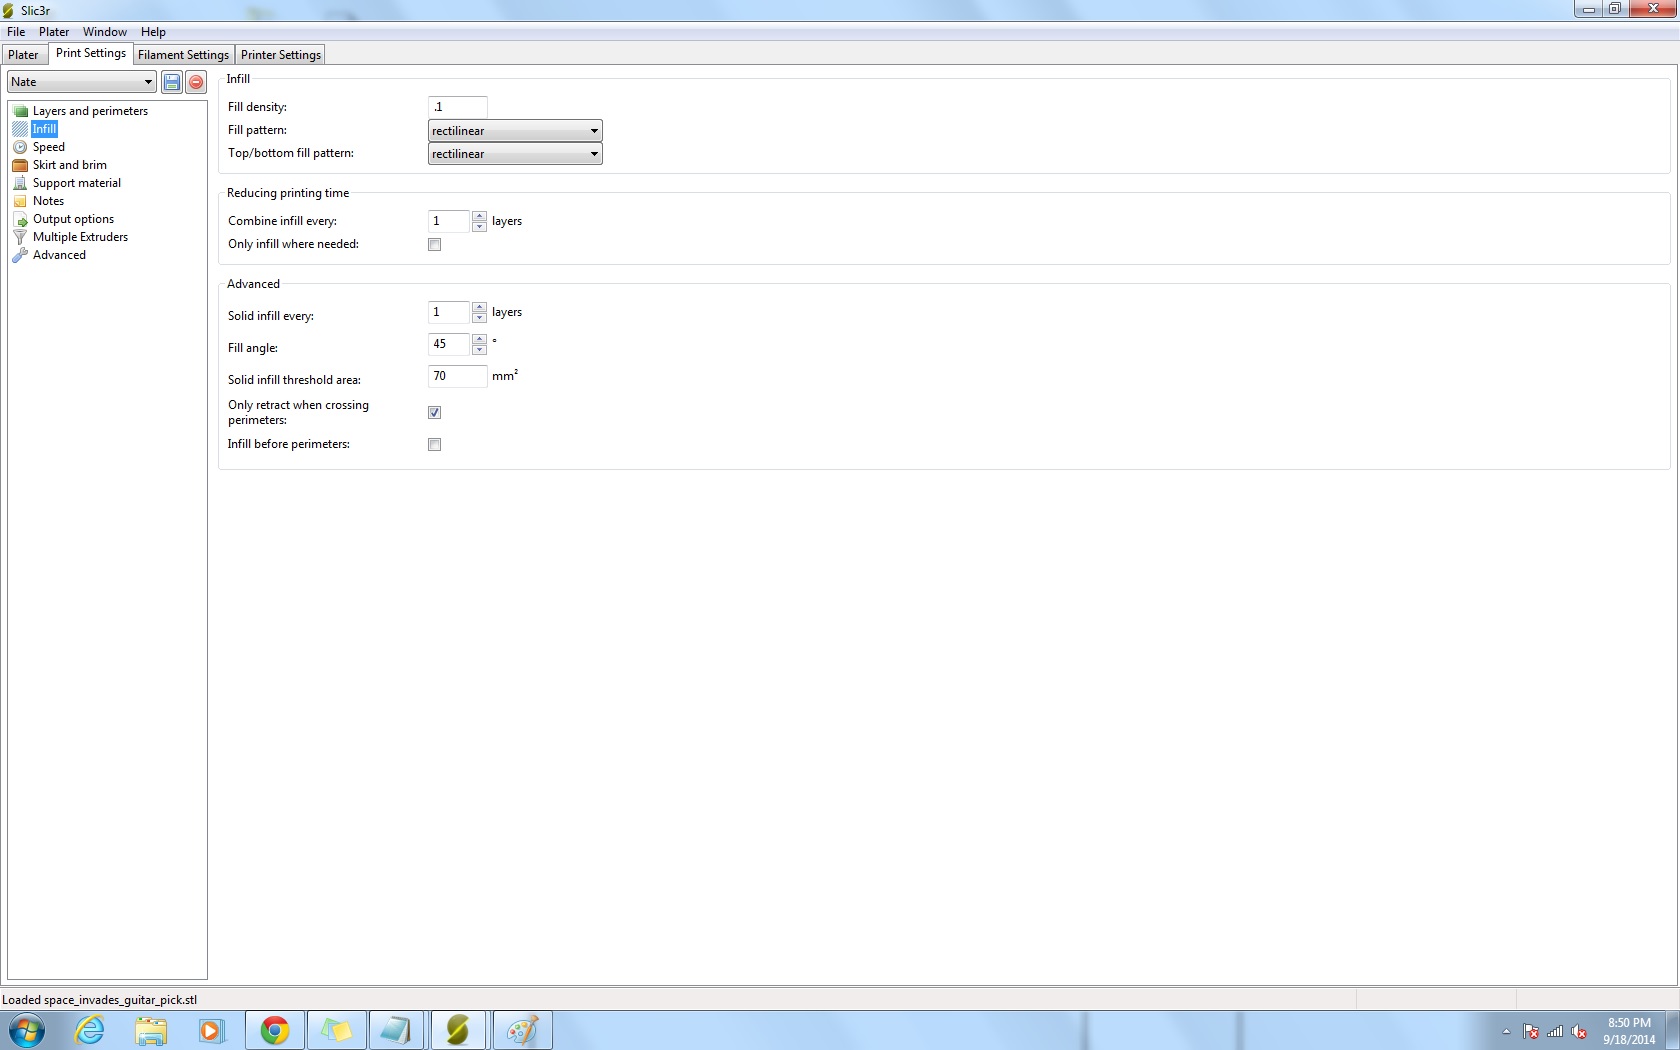This screenshot has height=1050, width=1680.
Task: Decrease the Fill angle value
Action: point(479,349)
